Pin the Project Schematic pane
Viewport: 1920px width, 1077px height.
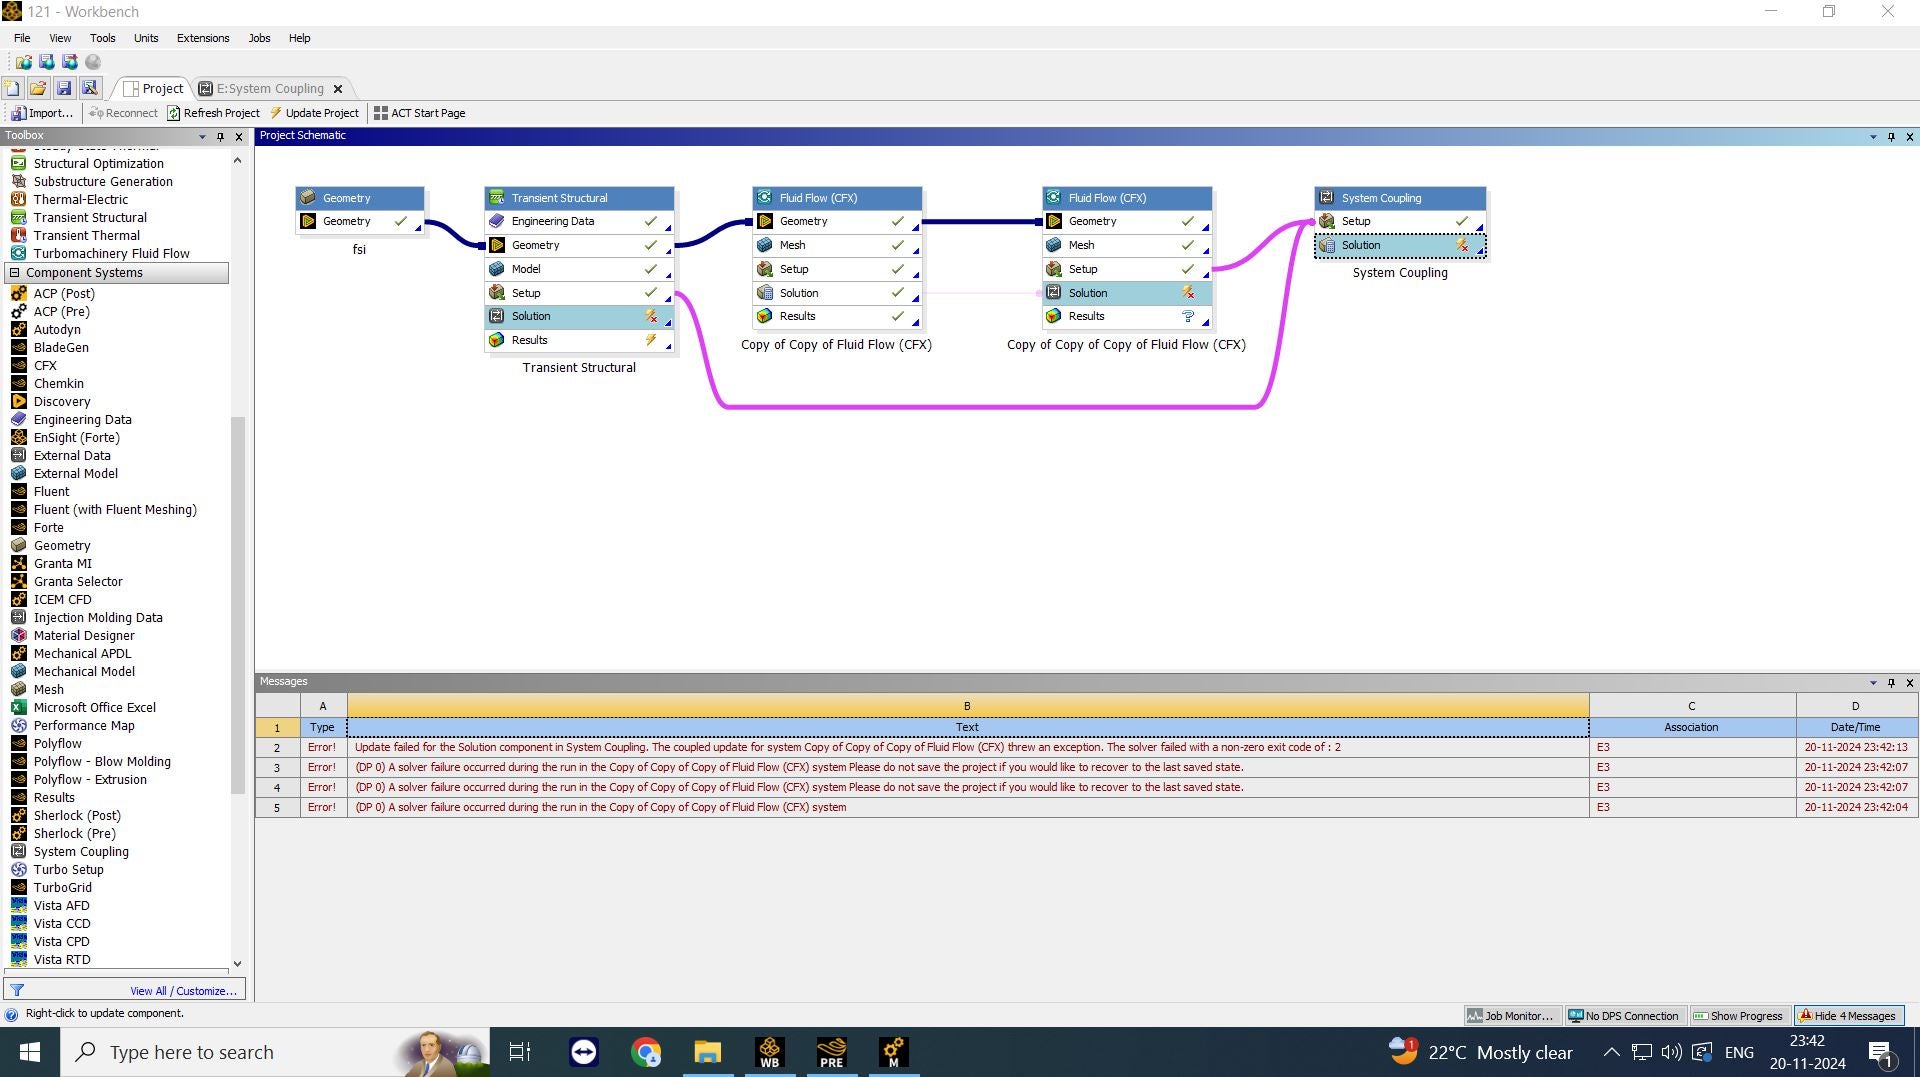pyautogui.click(x=1891, y=136)
